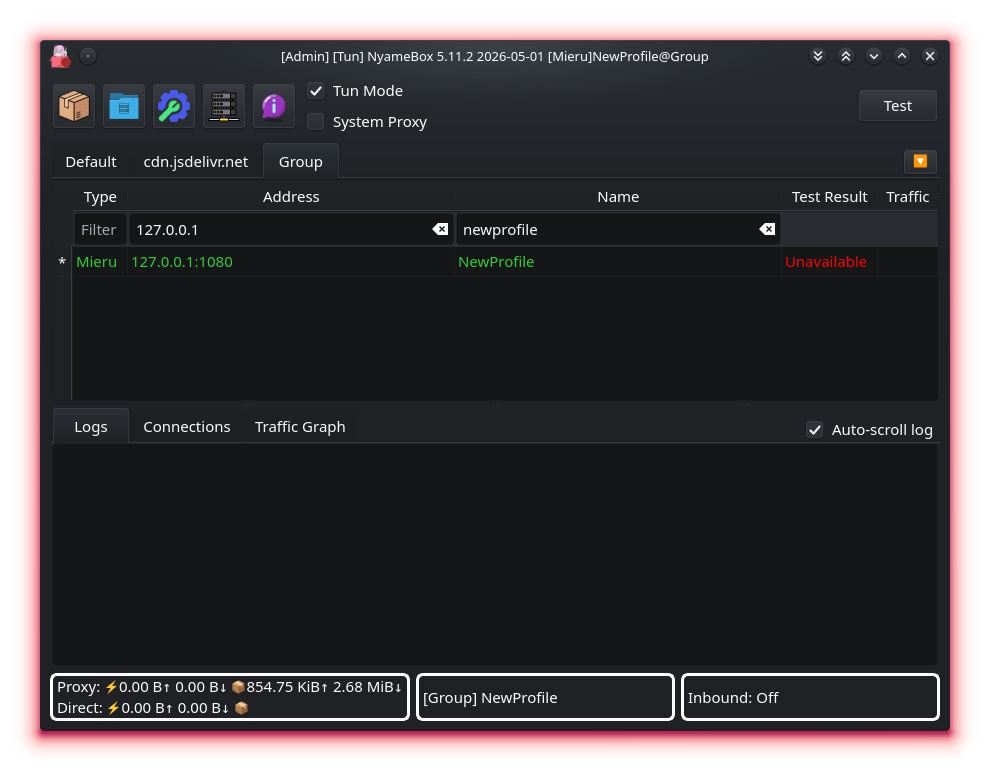The image size is (990, 771).
Task: Switch to the Default group tab
Action: tap(91, 162)
